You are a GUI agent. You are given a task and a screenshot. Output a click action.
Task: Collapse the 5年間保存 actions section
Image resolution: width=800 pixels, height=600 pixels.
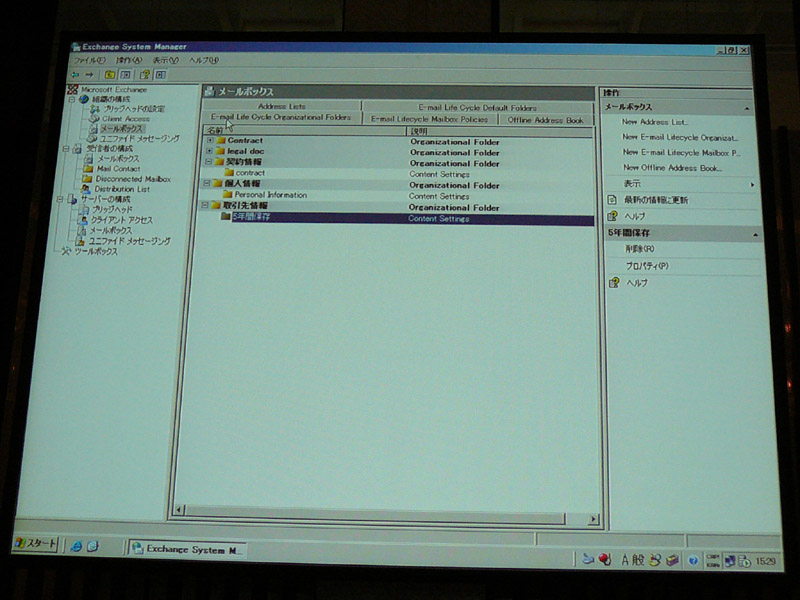[755, 235]
